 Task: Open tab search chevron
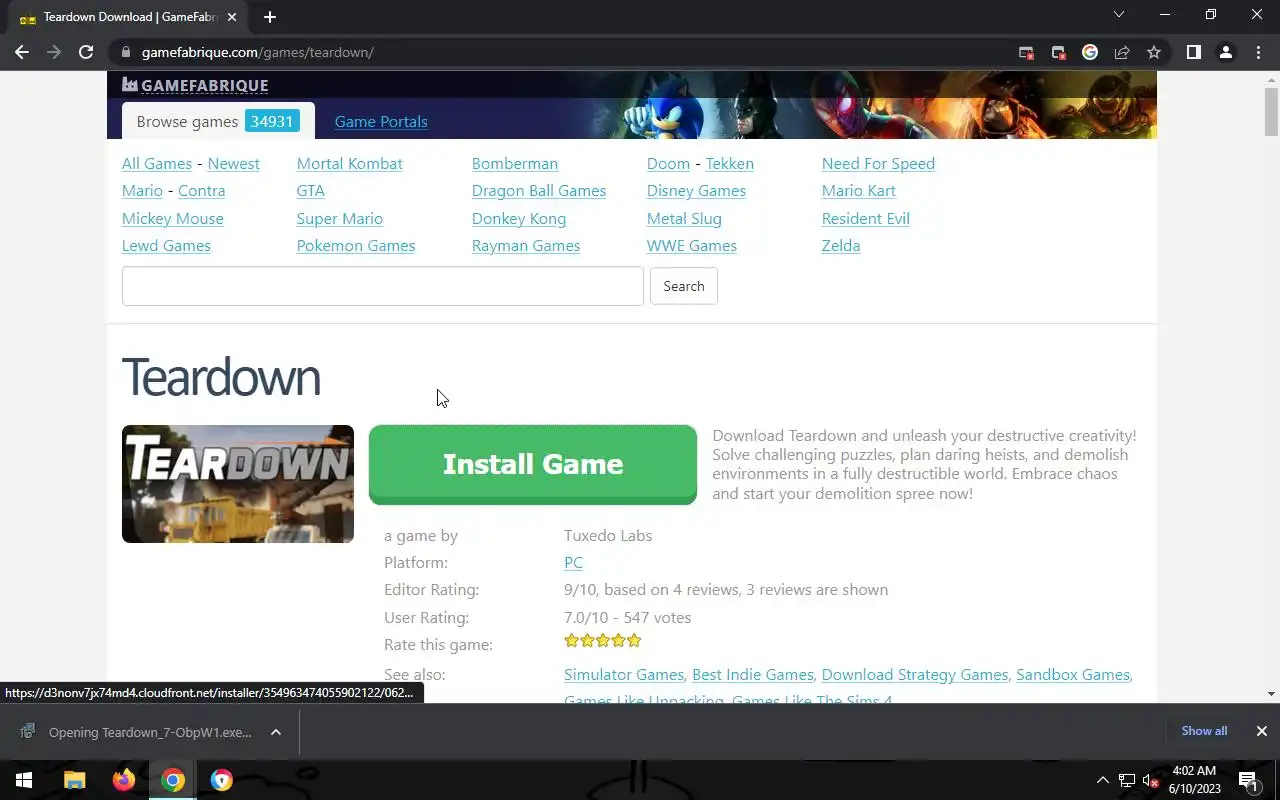1119,15
